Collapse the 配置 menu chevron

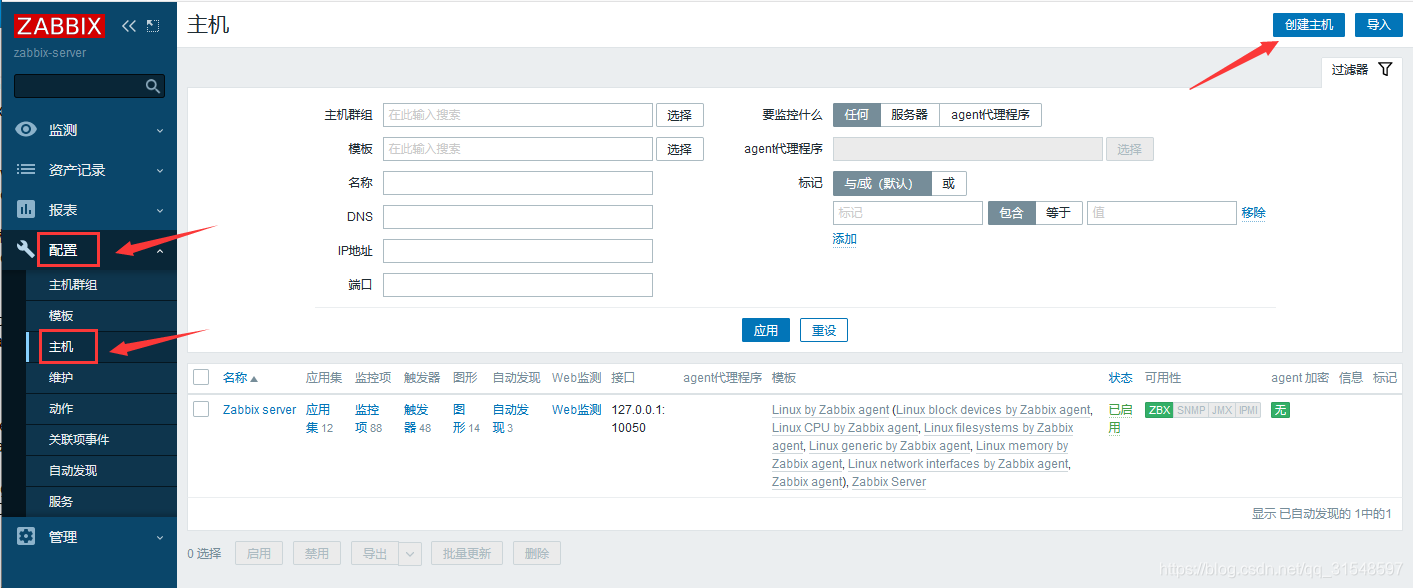(160, 250)
